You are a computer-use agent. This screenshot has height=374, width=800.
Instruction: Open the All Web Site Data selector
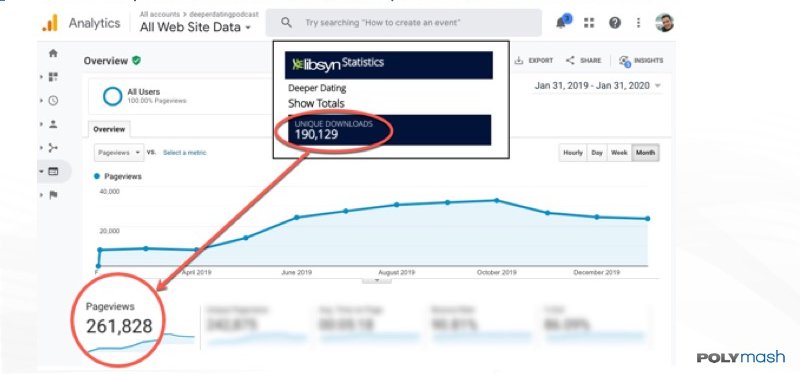(x=195, y=27)
